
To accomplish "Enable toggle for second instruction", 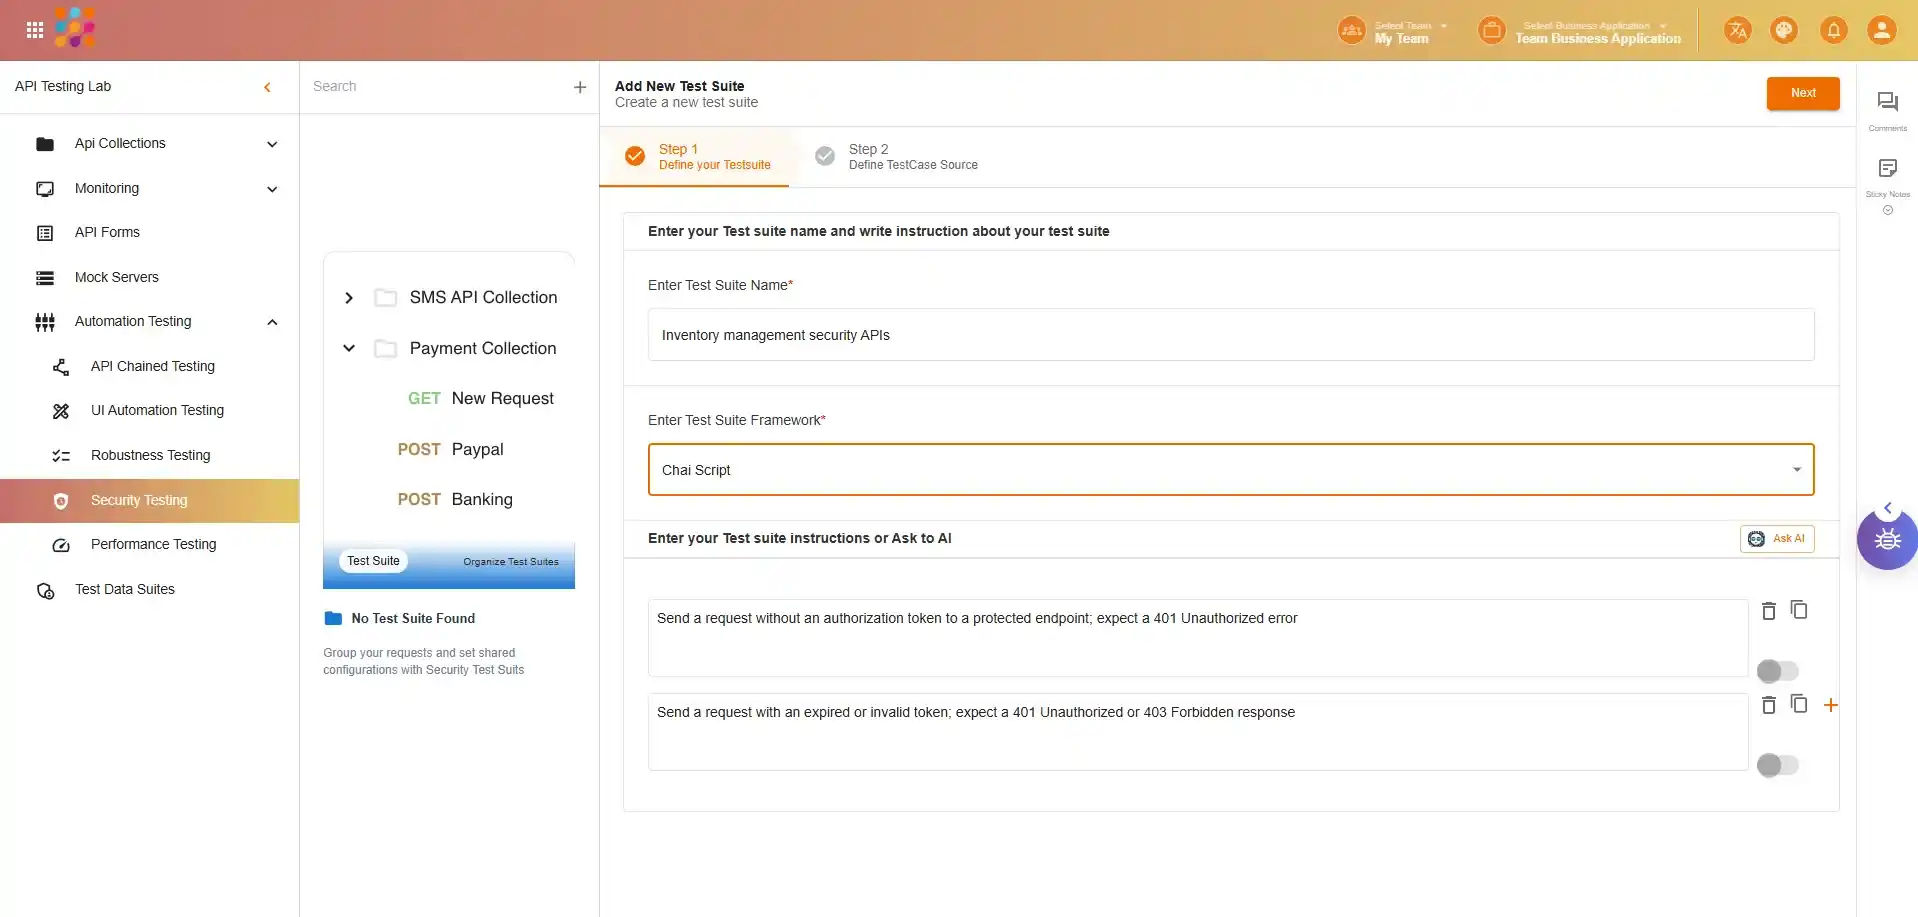I will click(1777, 765).
